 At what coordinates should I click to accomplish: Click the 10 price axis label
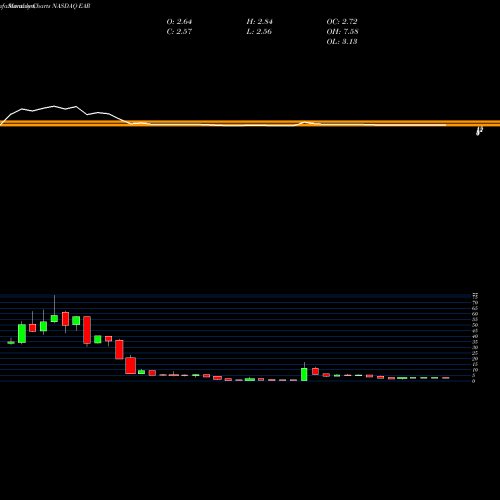[x=475, y=370]
